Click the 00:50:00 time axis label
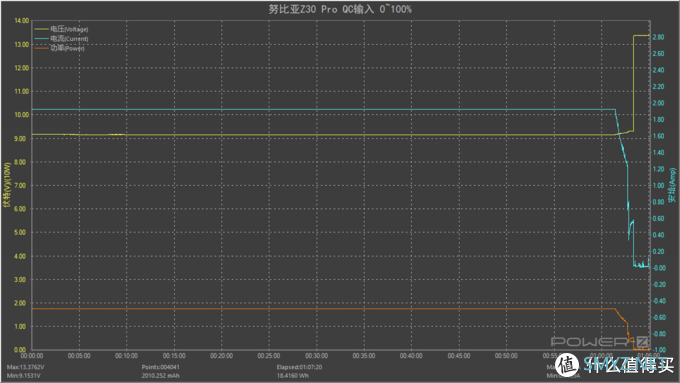680x383 pixels. pos(506,356)
